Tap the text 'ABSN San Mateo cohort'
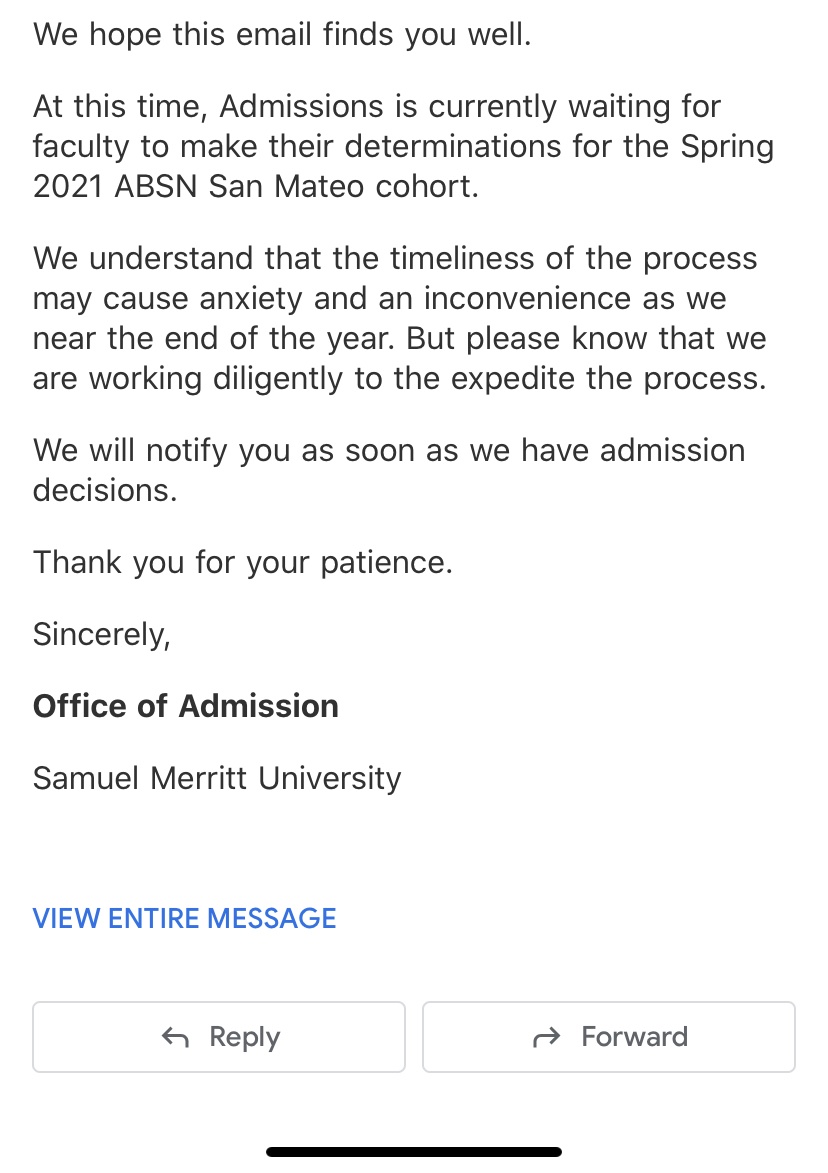Viewport: 828px width, 1173px height. [296, 186]
